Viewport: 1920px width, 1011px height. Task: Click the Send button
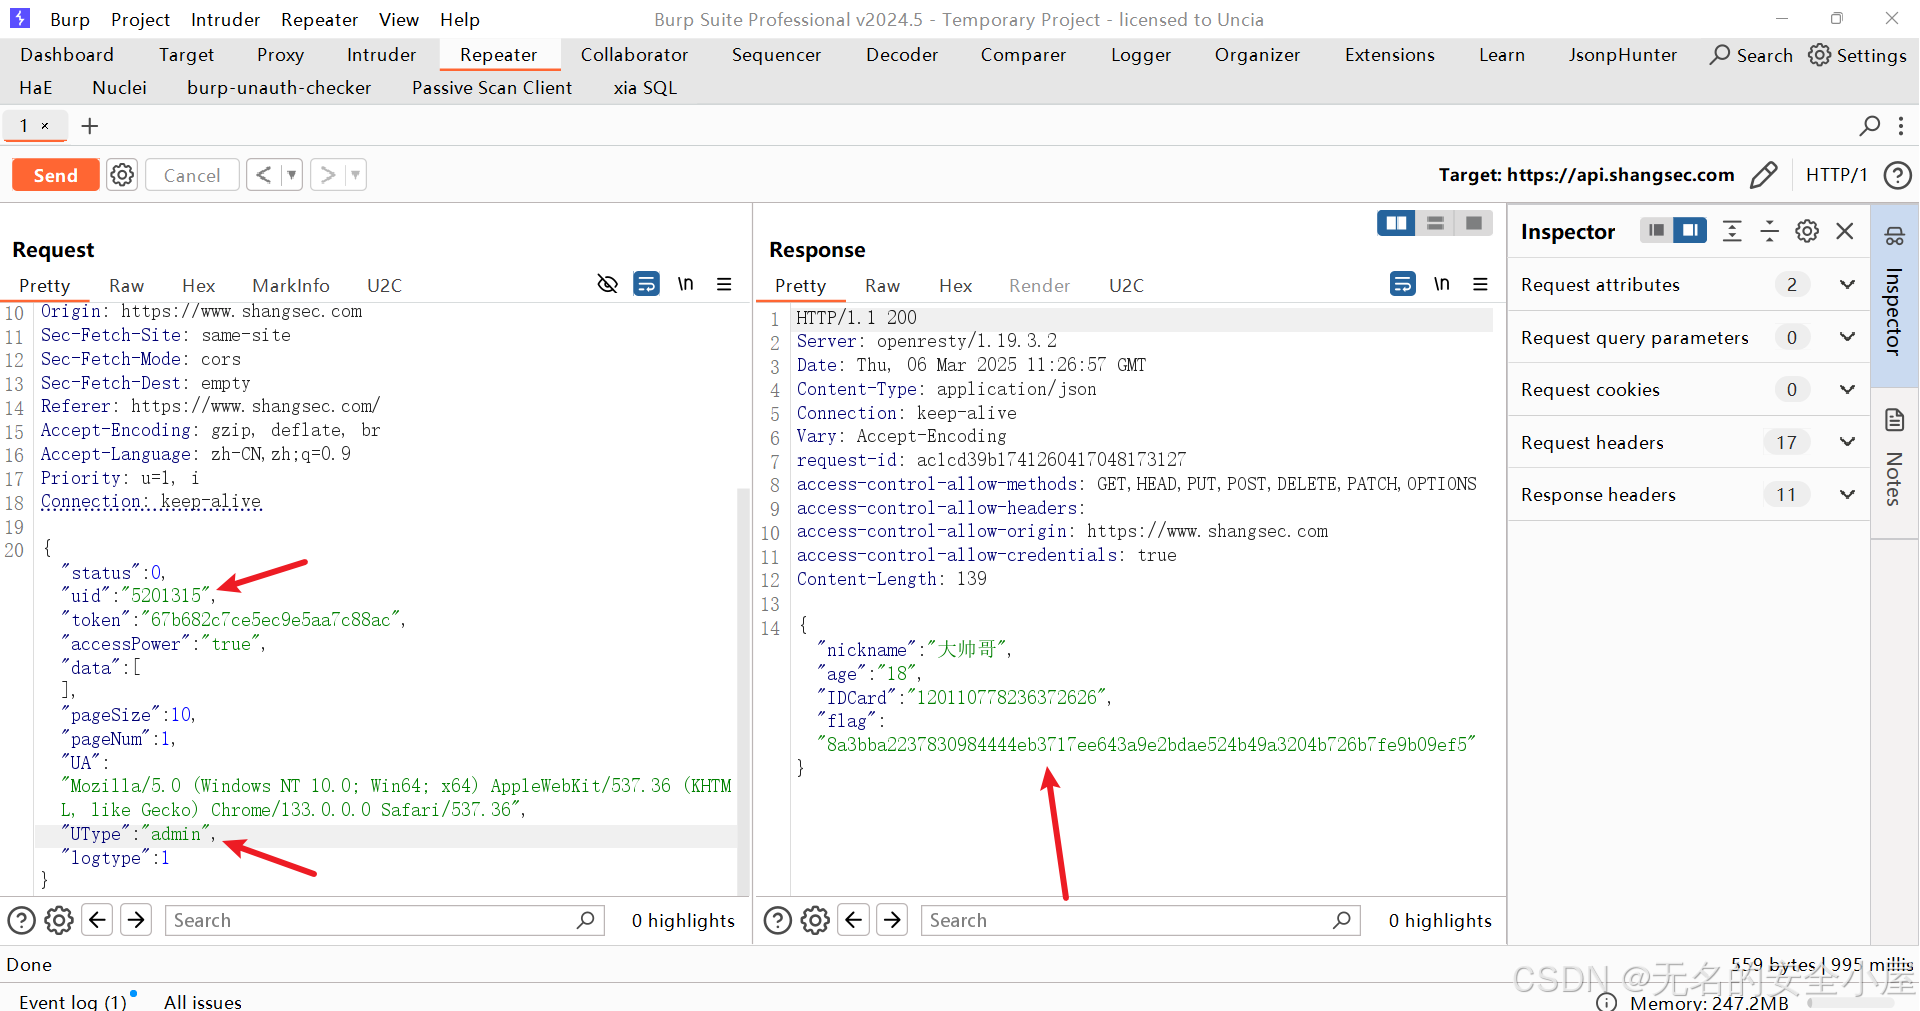[55, 175]
